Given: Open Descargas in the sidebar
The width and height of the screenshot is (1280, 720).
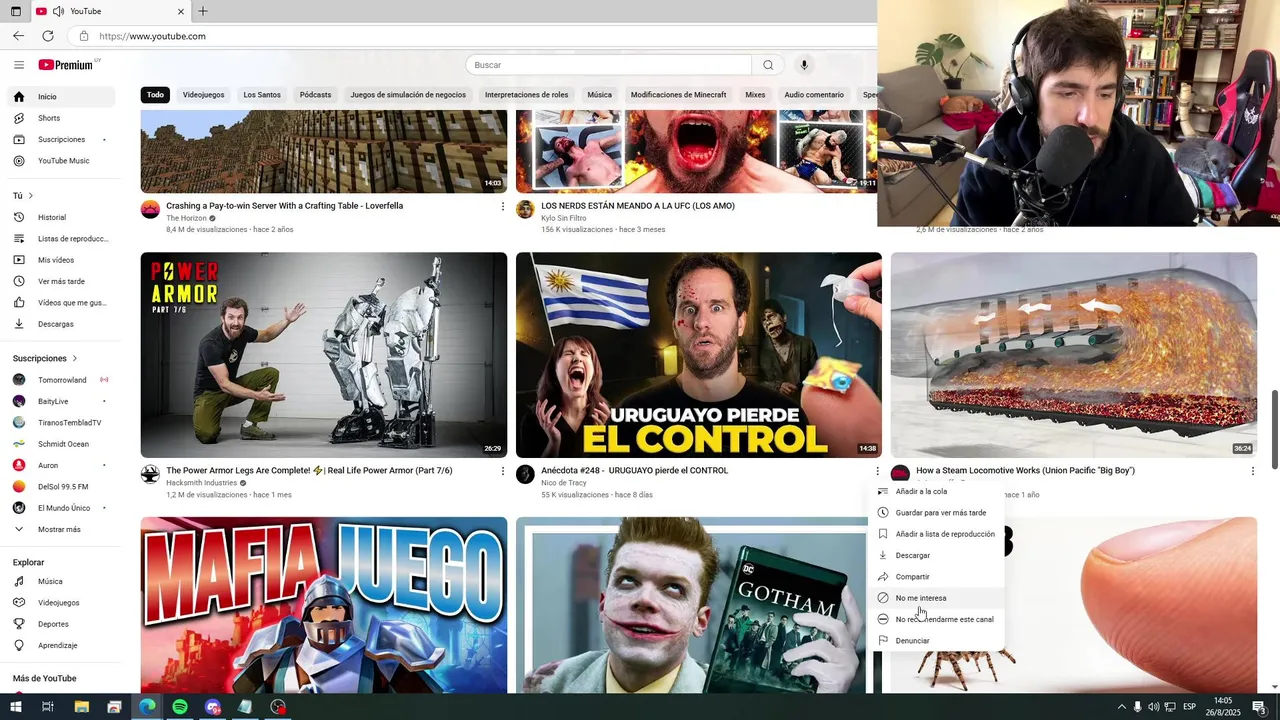Looking at the screenshot, I should click(61, 324).
